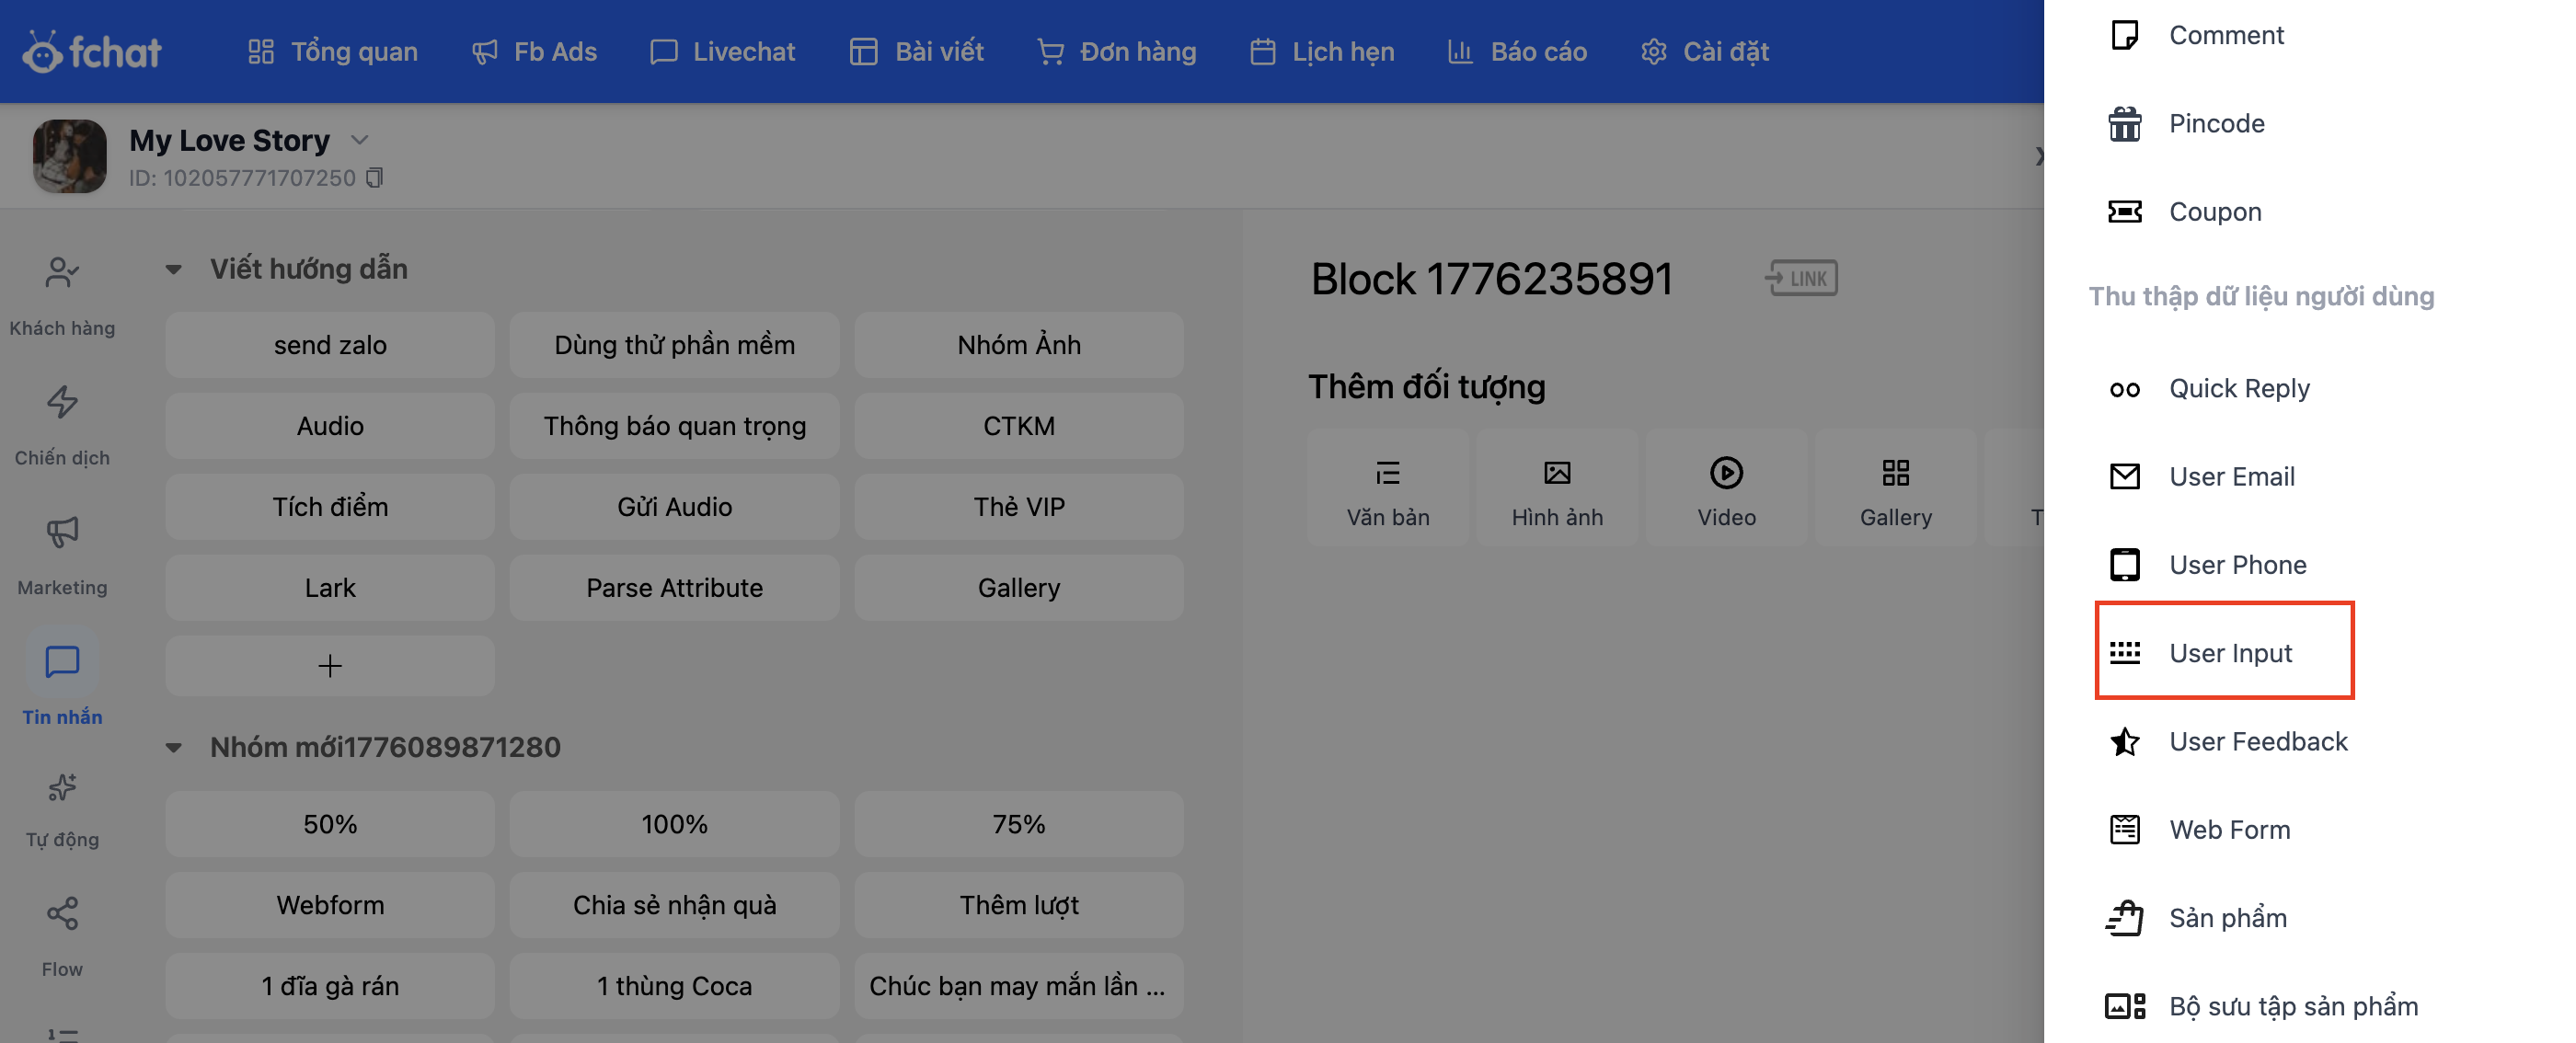This screenshot has height=1043, width=2576.
Task: Add a Hình ảnh image object
Action: [x=1557, y=489]
